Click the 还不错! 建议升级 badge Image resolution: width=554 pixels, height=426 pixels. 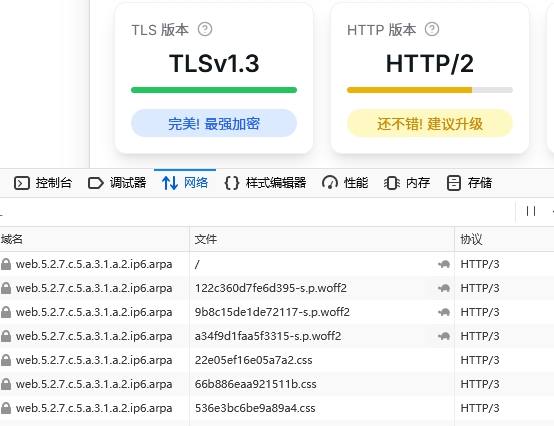click(x=430, y=123)
